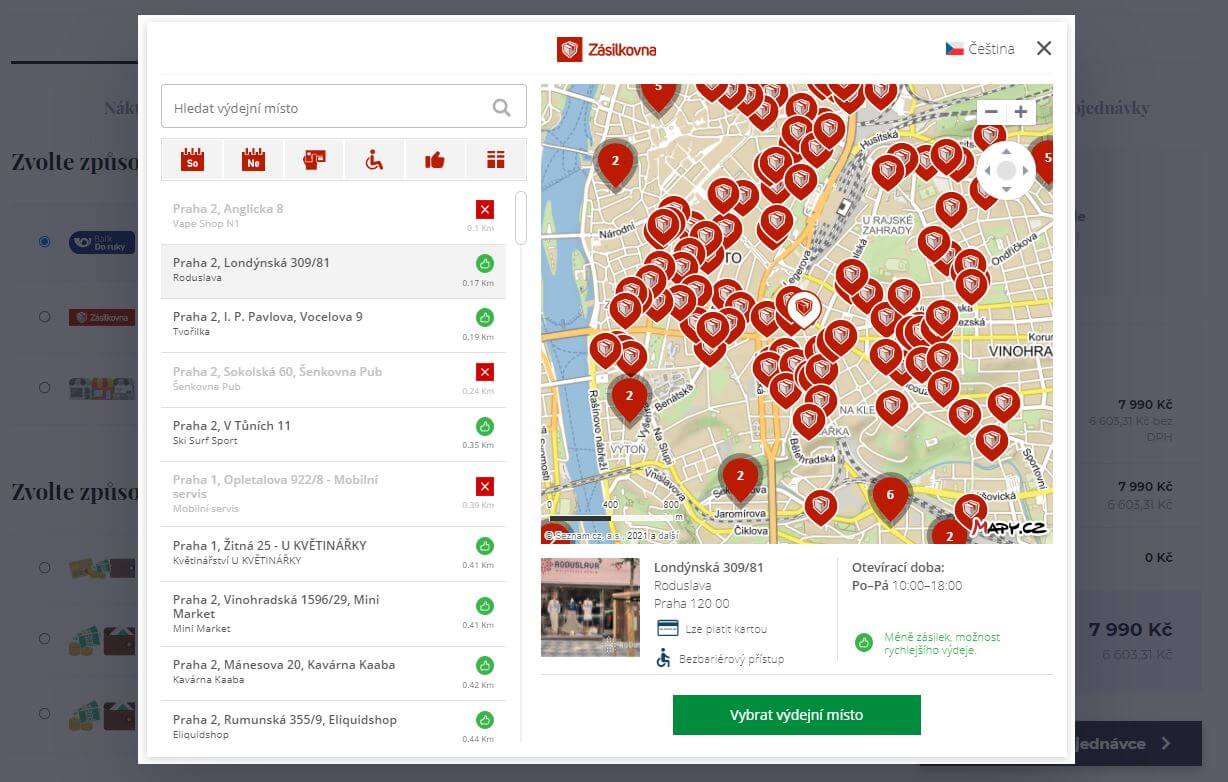
Task: Select Praha 2, Sokolská 60, Šenkovna Pub
Action: click(333, 379)
